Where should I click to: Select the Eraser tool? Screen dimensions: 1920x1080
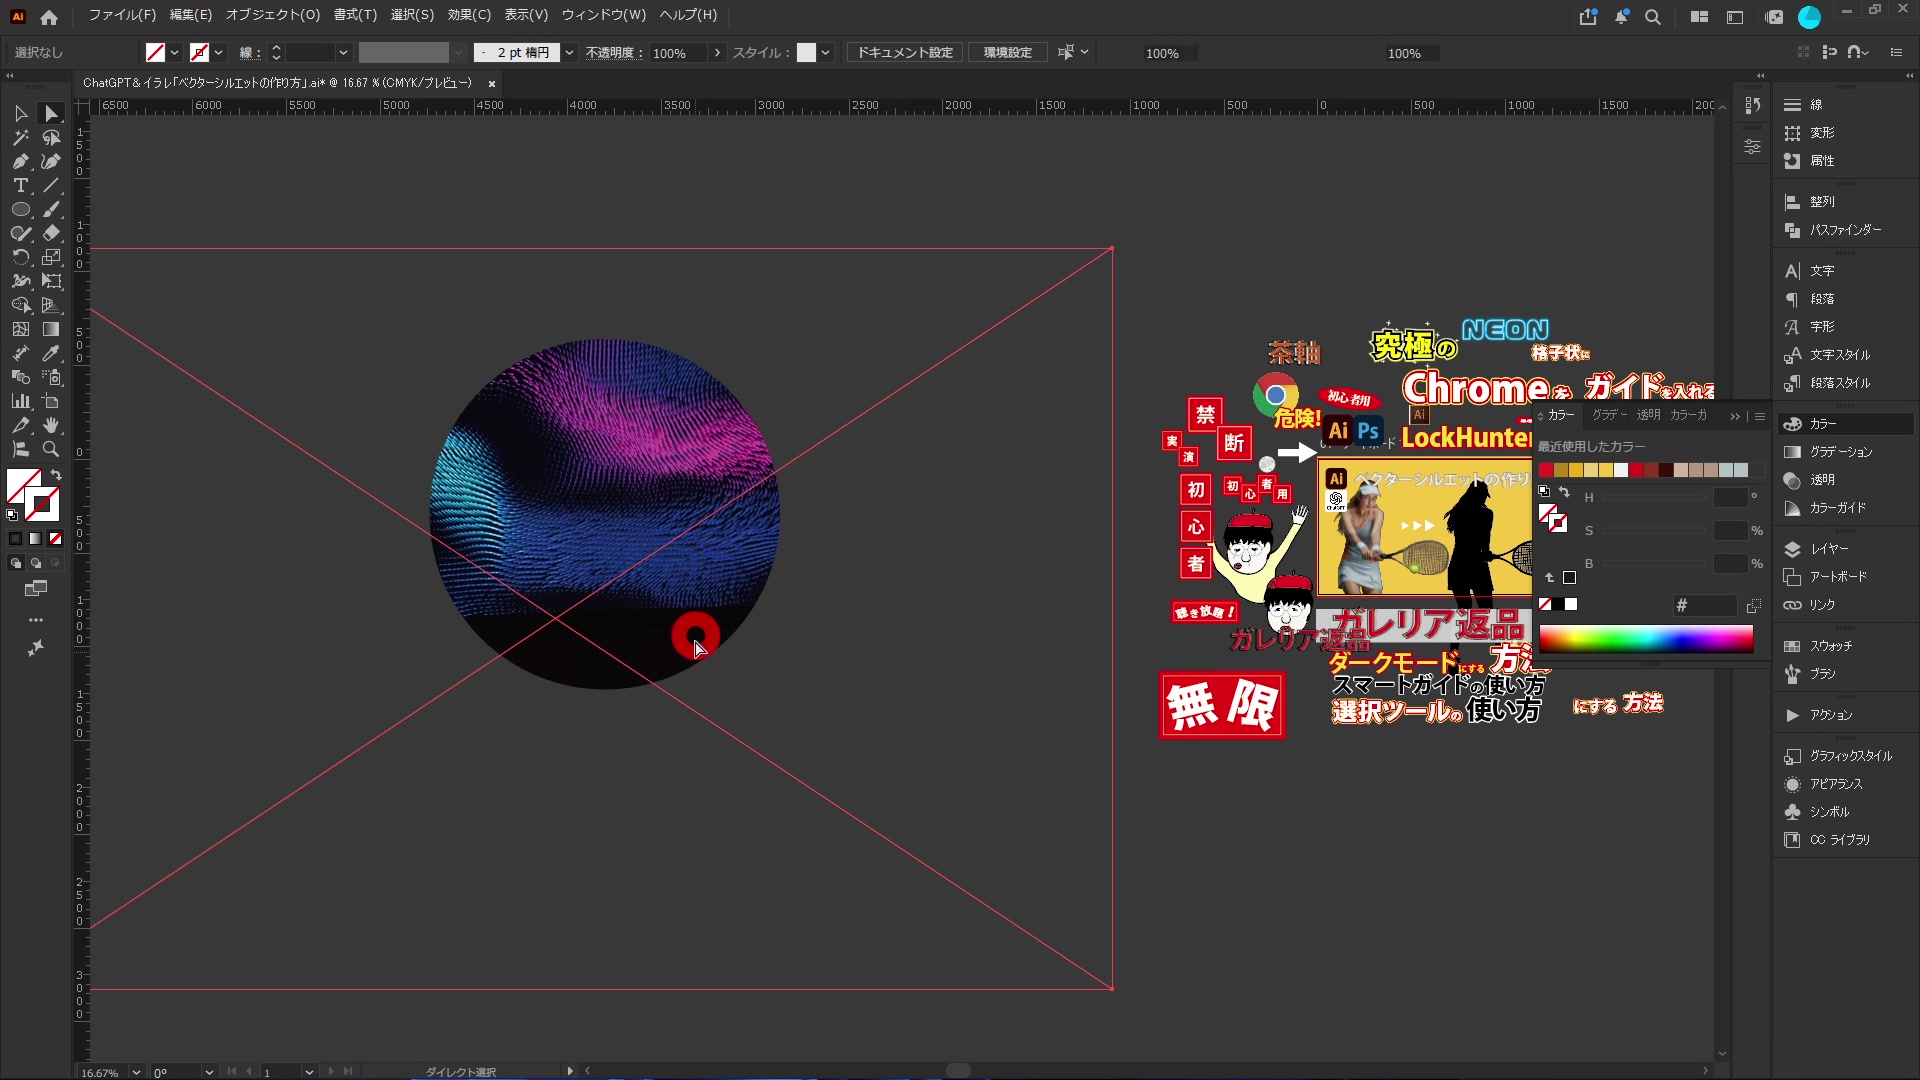[x=51, y=234]
